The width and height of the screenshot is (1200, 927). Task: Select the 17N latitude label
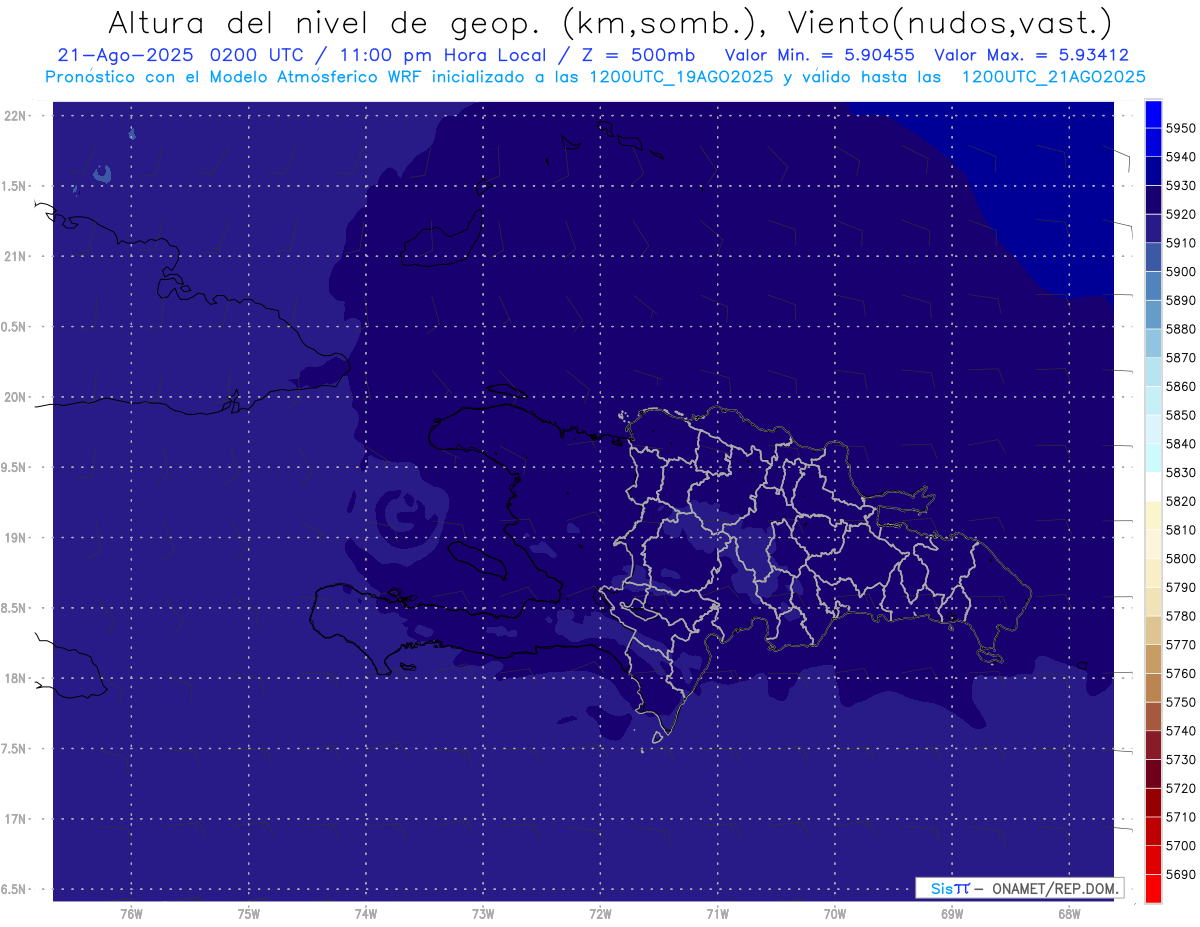point(15,819)
